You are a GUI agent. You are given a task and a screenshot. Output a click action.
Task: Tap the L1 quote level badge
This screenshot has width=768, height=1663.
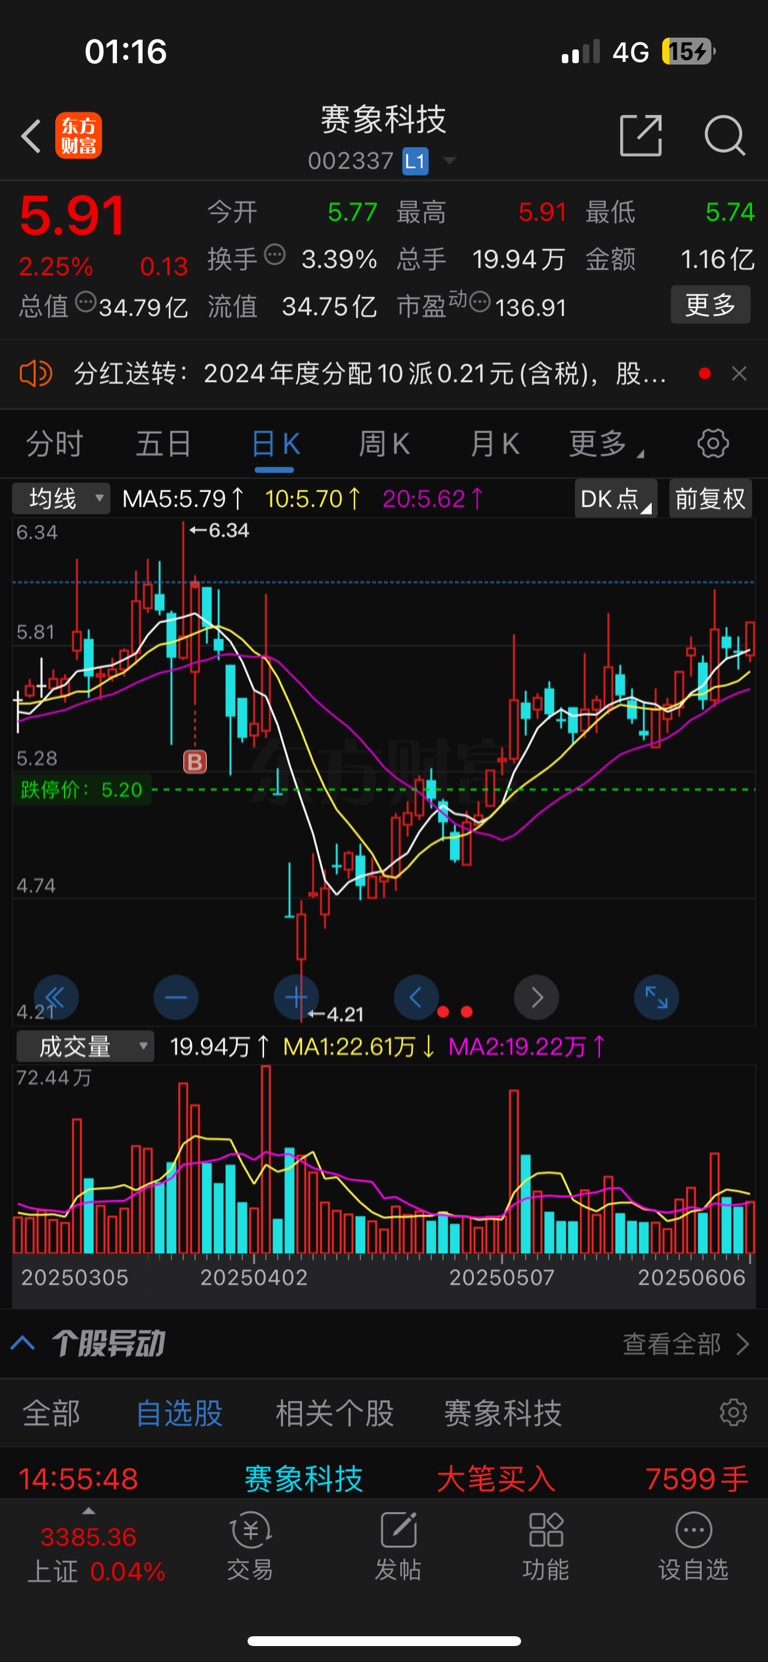click(x=415, y=161)
